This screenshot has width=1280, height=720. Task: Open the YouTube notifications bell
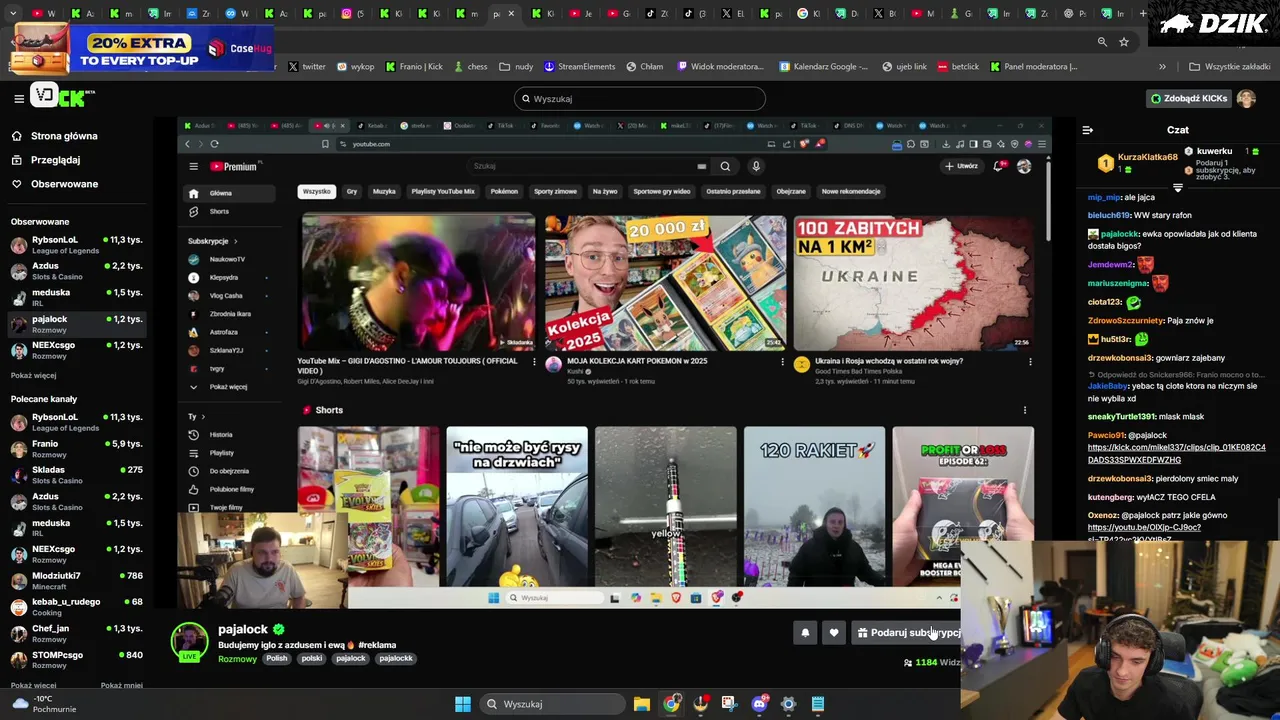[998, 166]
